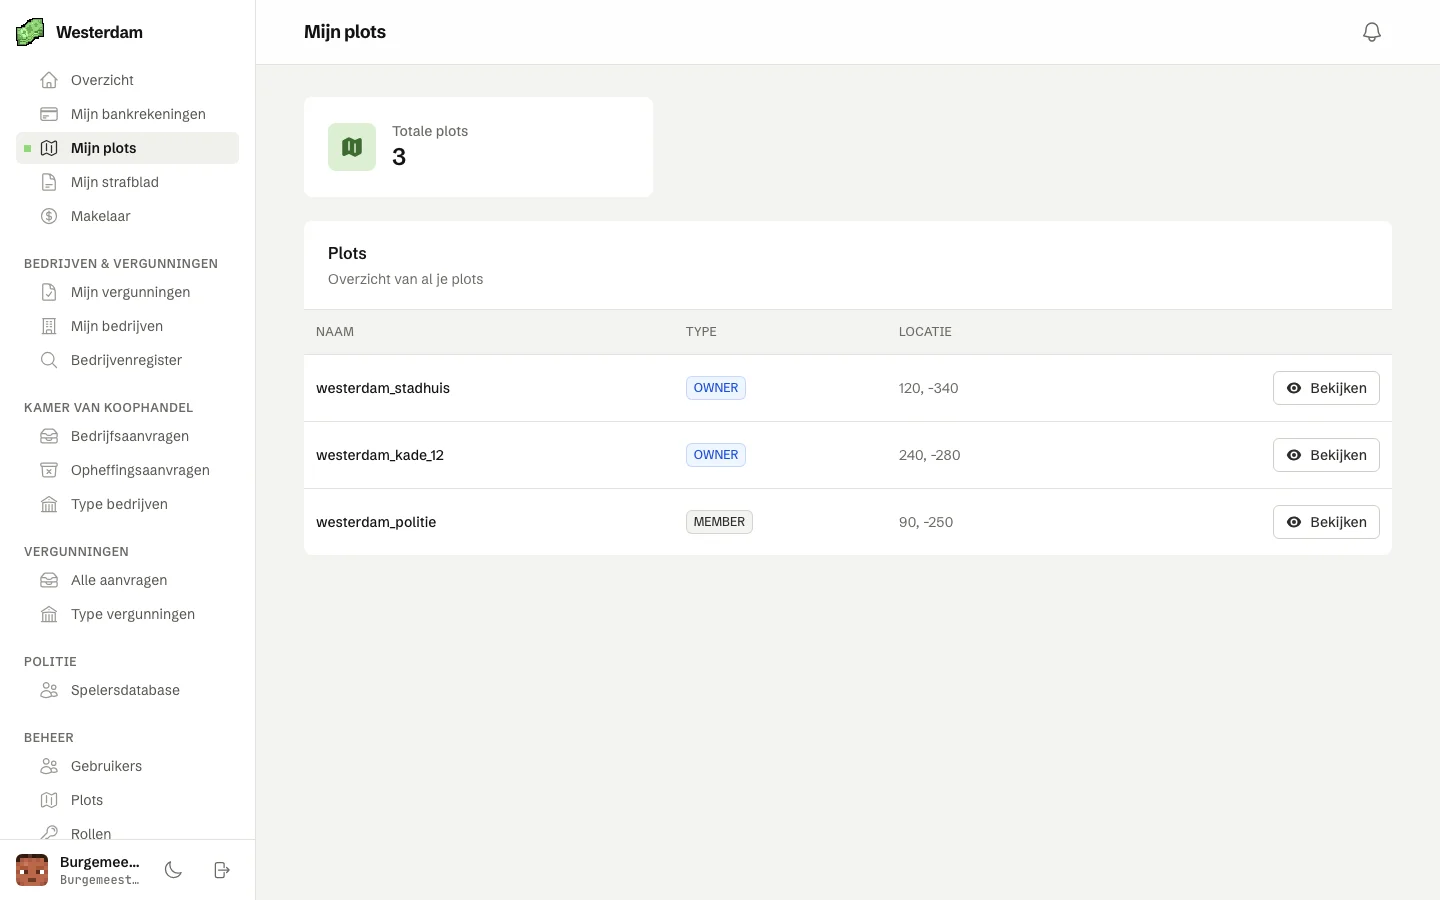The width and height of the screenshot is (1440, 900).
Task: Click the Bedrijfsaanvragen inbox icon
Action: tap(49, 436)
